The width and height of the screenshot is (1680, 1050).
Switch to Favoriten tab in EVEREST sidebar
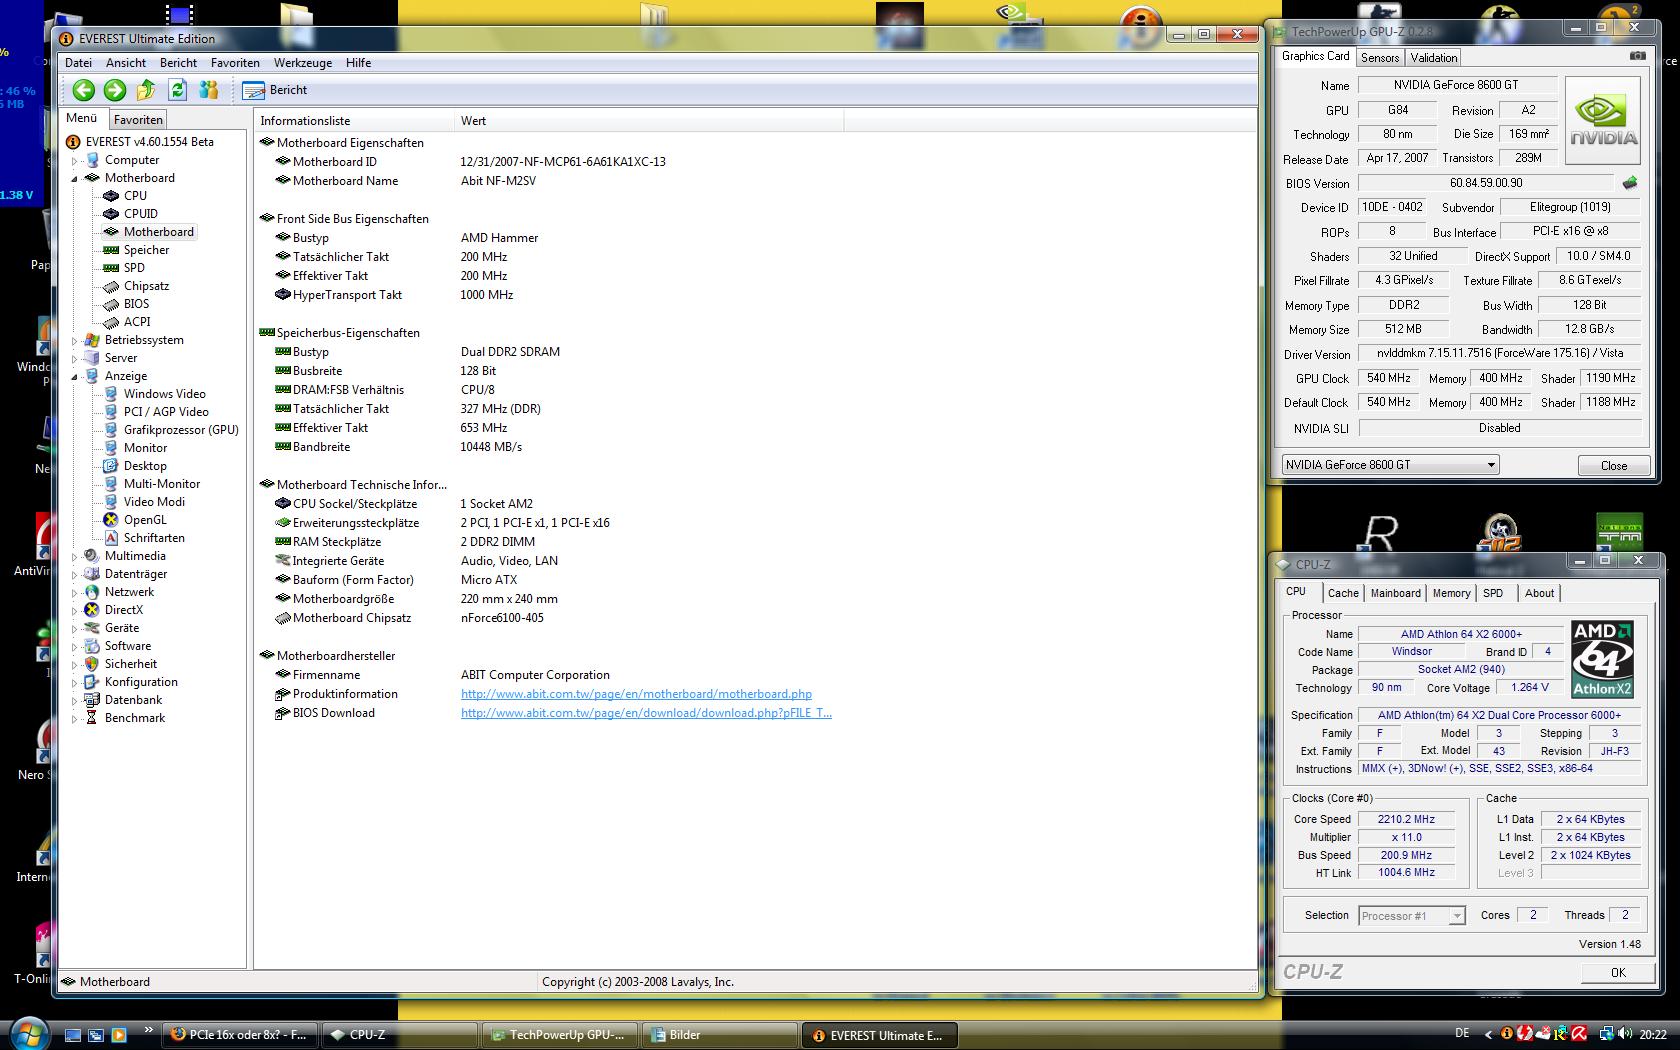pos(138,119)
